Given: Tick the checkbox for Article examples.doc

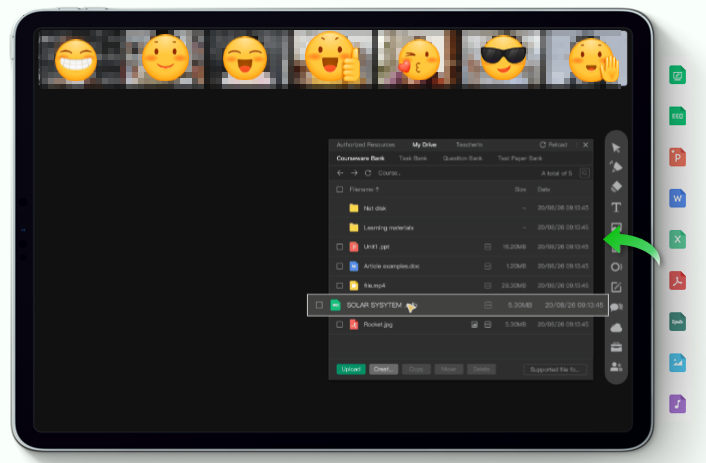Looking at the screenshot, I should [339, 266].
